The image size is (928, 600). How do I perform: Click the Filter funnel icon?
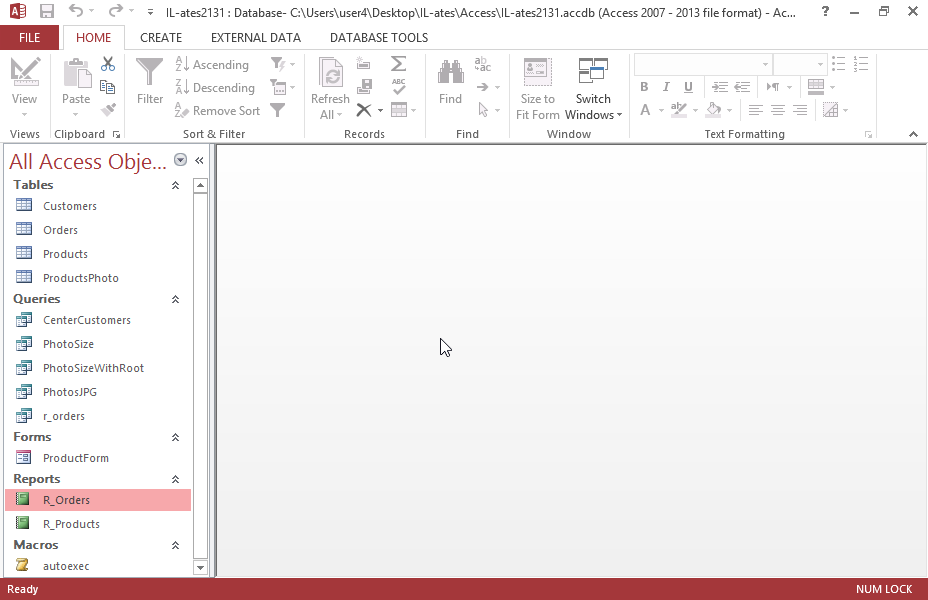point(150,72)
